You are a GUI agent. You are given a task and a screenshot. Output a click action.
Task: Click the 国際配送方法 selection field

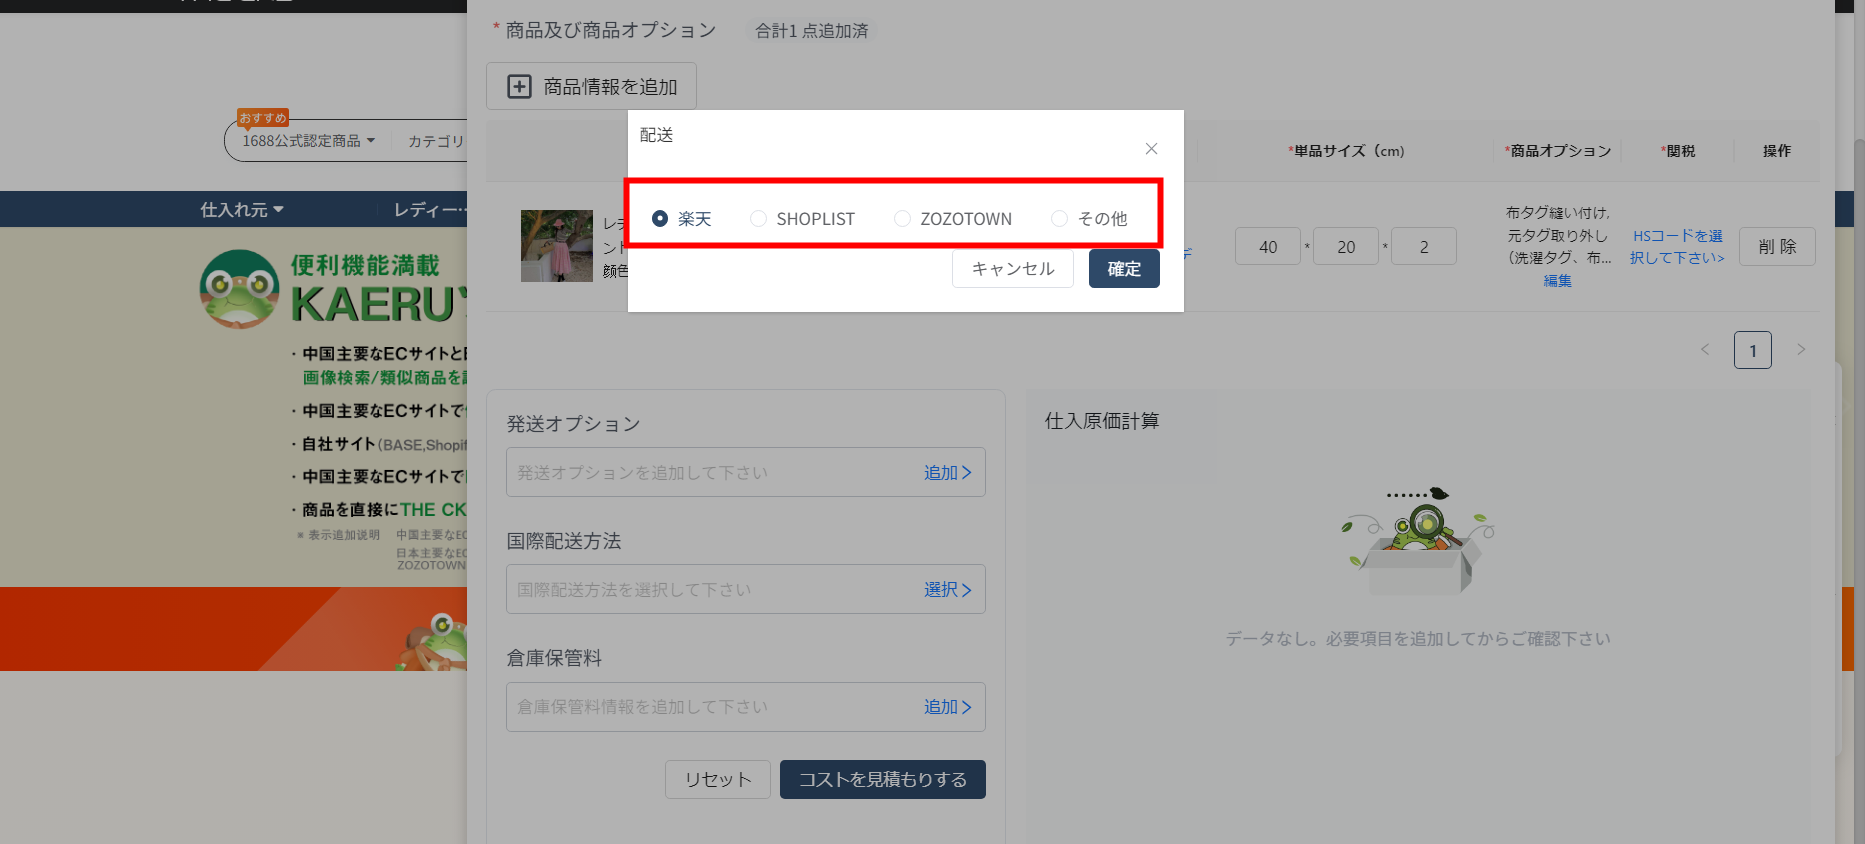pos(746,589)
